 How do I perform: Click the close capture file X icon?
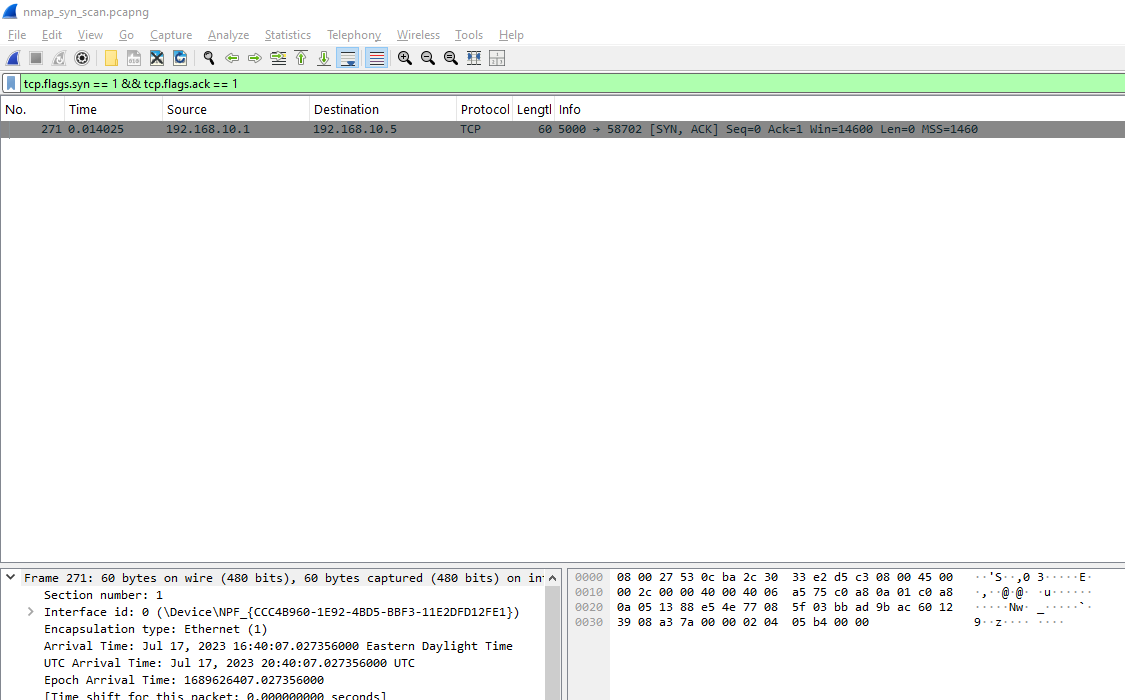click(156, 57)
